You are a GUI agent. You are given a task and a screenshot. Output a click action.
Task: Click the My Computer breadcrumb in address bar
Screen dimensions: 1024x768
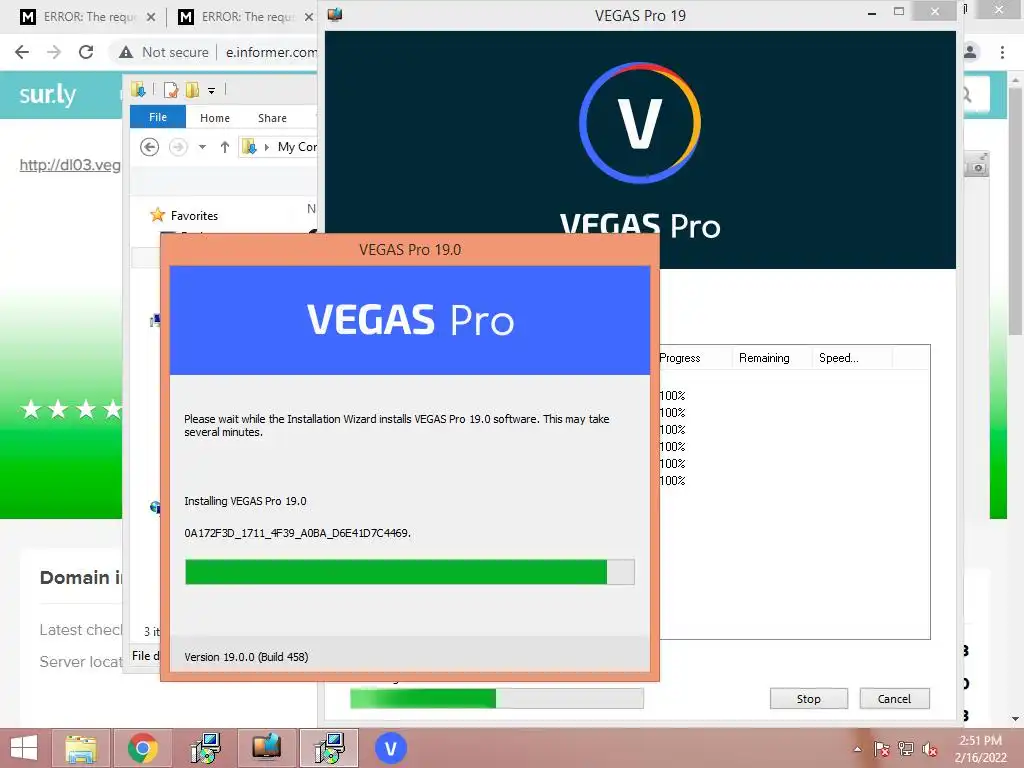pos(297,147)
